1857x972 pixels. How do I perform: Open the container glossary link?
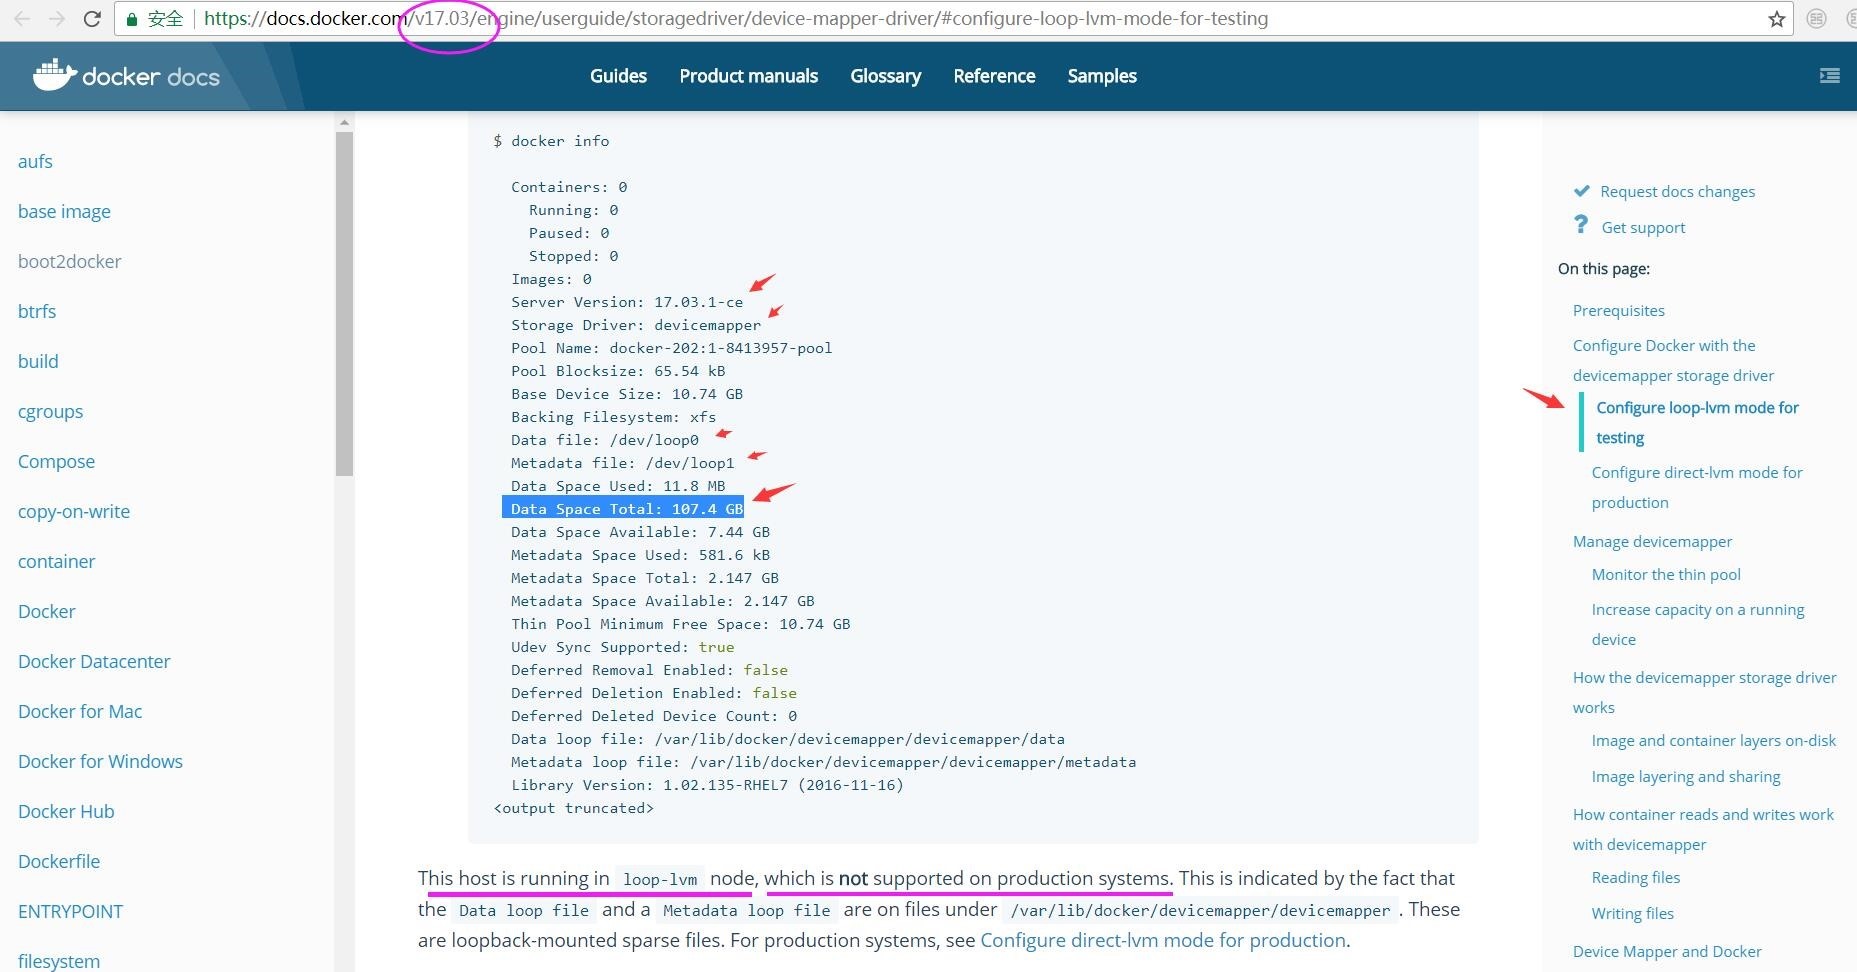point(56,561)
